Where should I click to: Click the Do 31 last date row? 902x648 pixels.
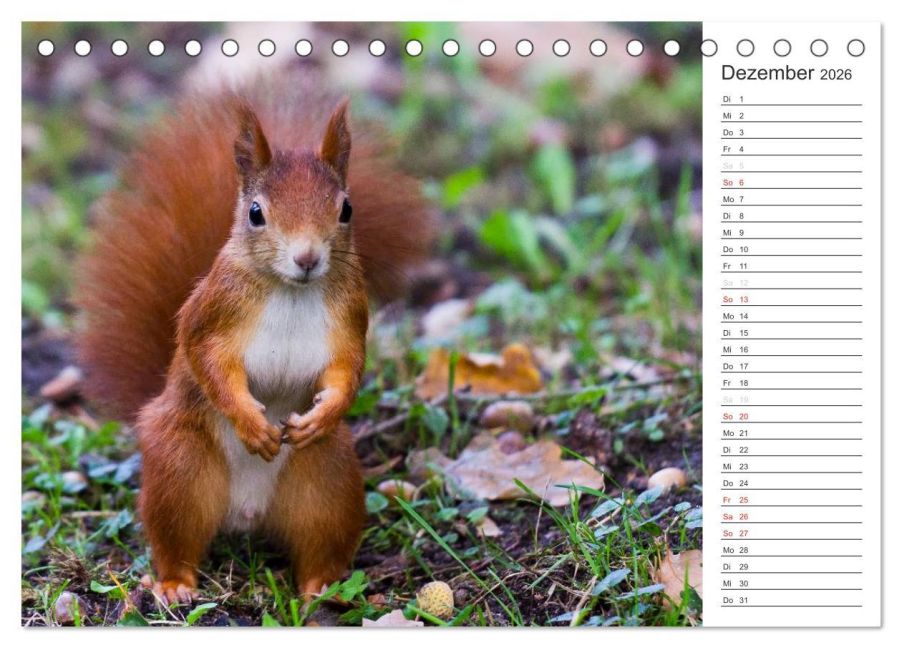[x=792, y=600]
